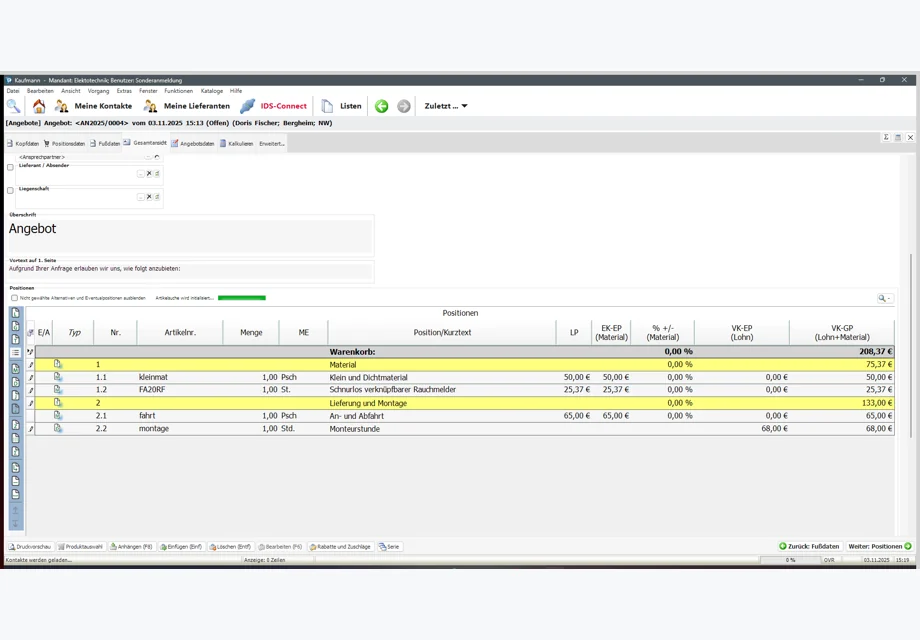Switch to the Kopfdaten tab
Image resolution: width=920 pixels, height=640 pixels.
(23, 143)
